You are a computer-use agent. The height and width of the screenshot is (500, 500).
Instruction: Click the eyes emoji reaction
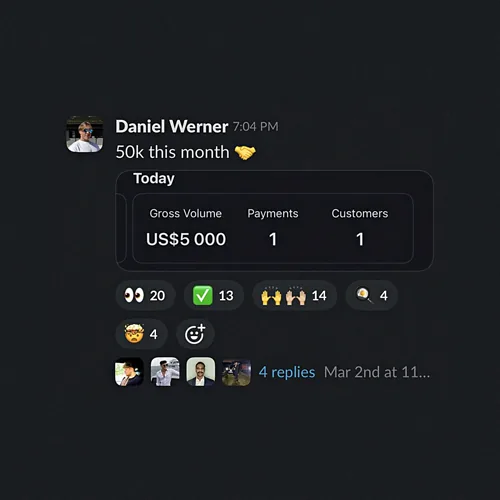point(145,295)
